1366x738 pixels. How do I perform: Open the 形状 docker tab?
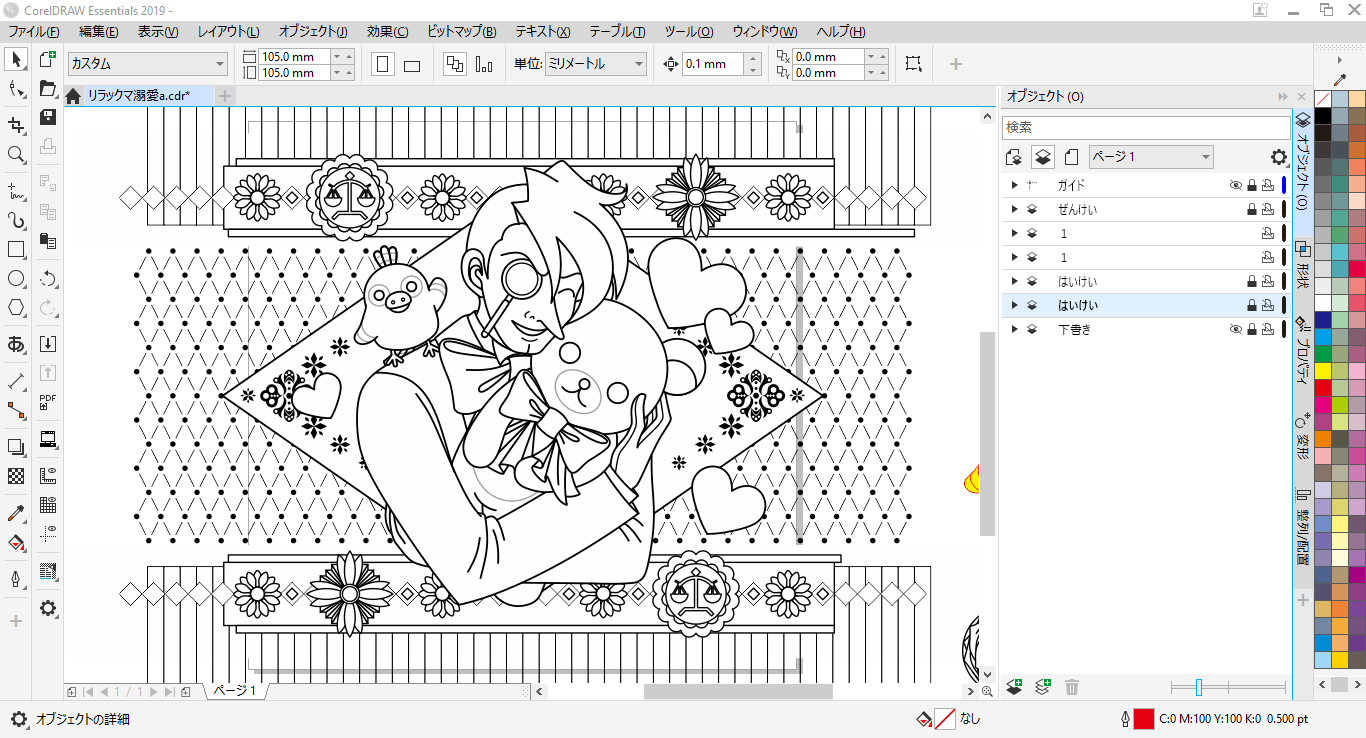[1303, 265]
